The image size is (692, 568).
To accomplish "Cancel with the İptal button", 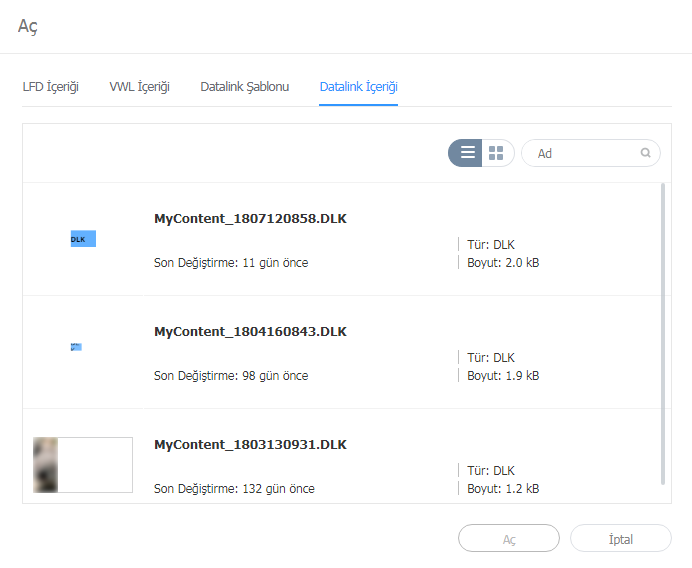I will click(620, 538).
